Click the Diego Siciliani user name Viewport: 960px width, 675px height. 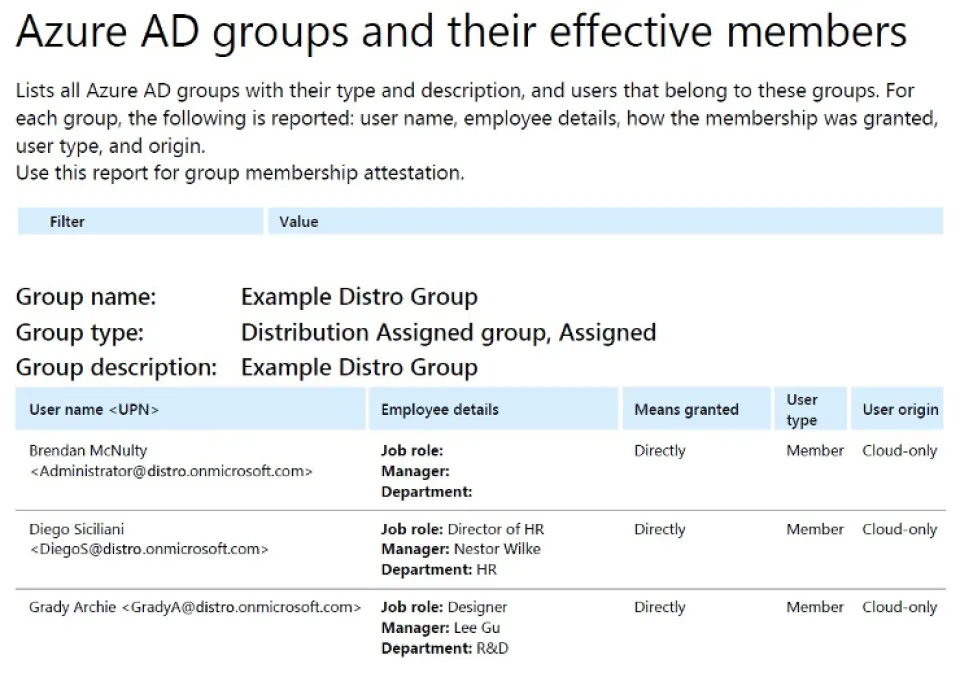pyautogui.click(x=77, y=529)
